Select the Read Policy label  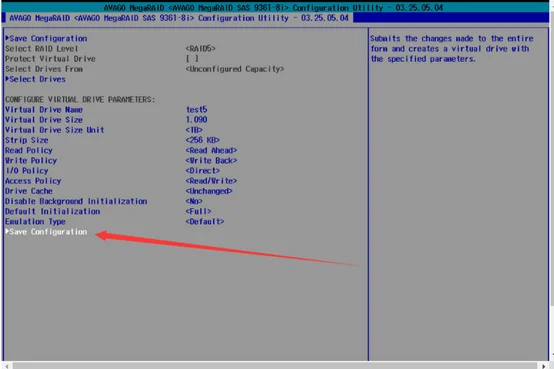pyautogui.click(x=29, y=151)
